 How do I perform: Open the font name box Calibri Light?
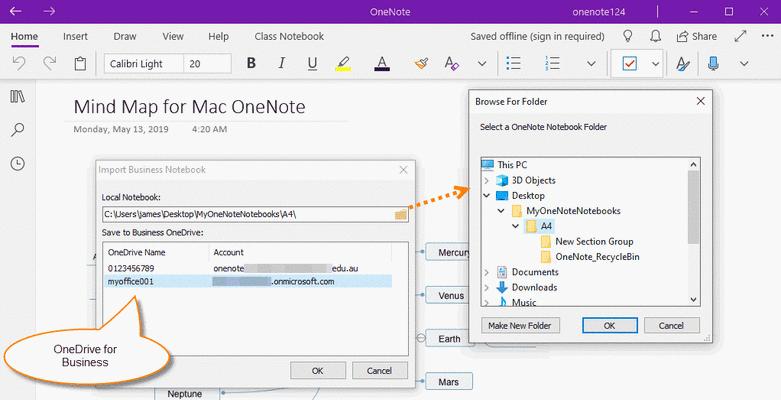tap(144, 64)
